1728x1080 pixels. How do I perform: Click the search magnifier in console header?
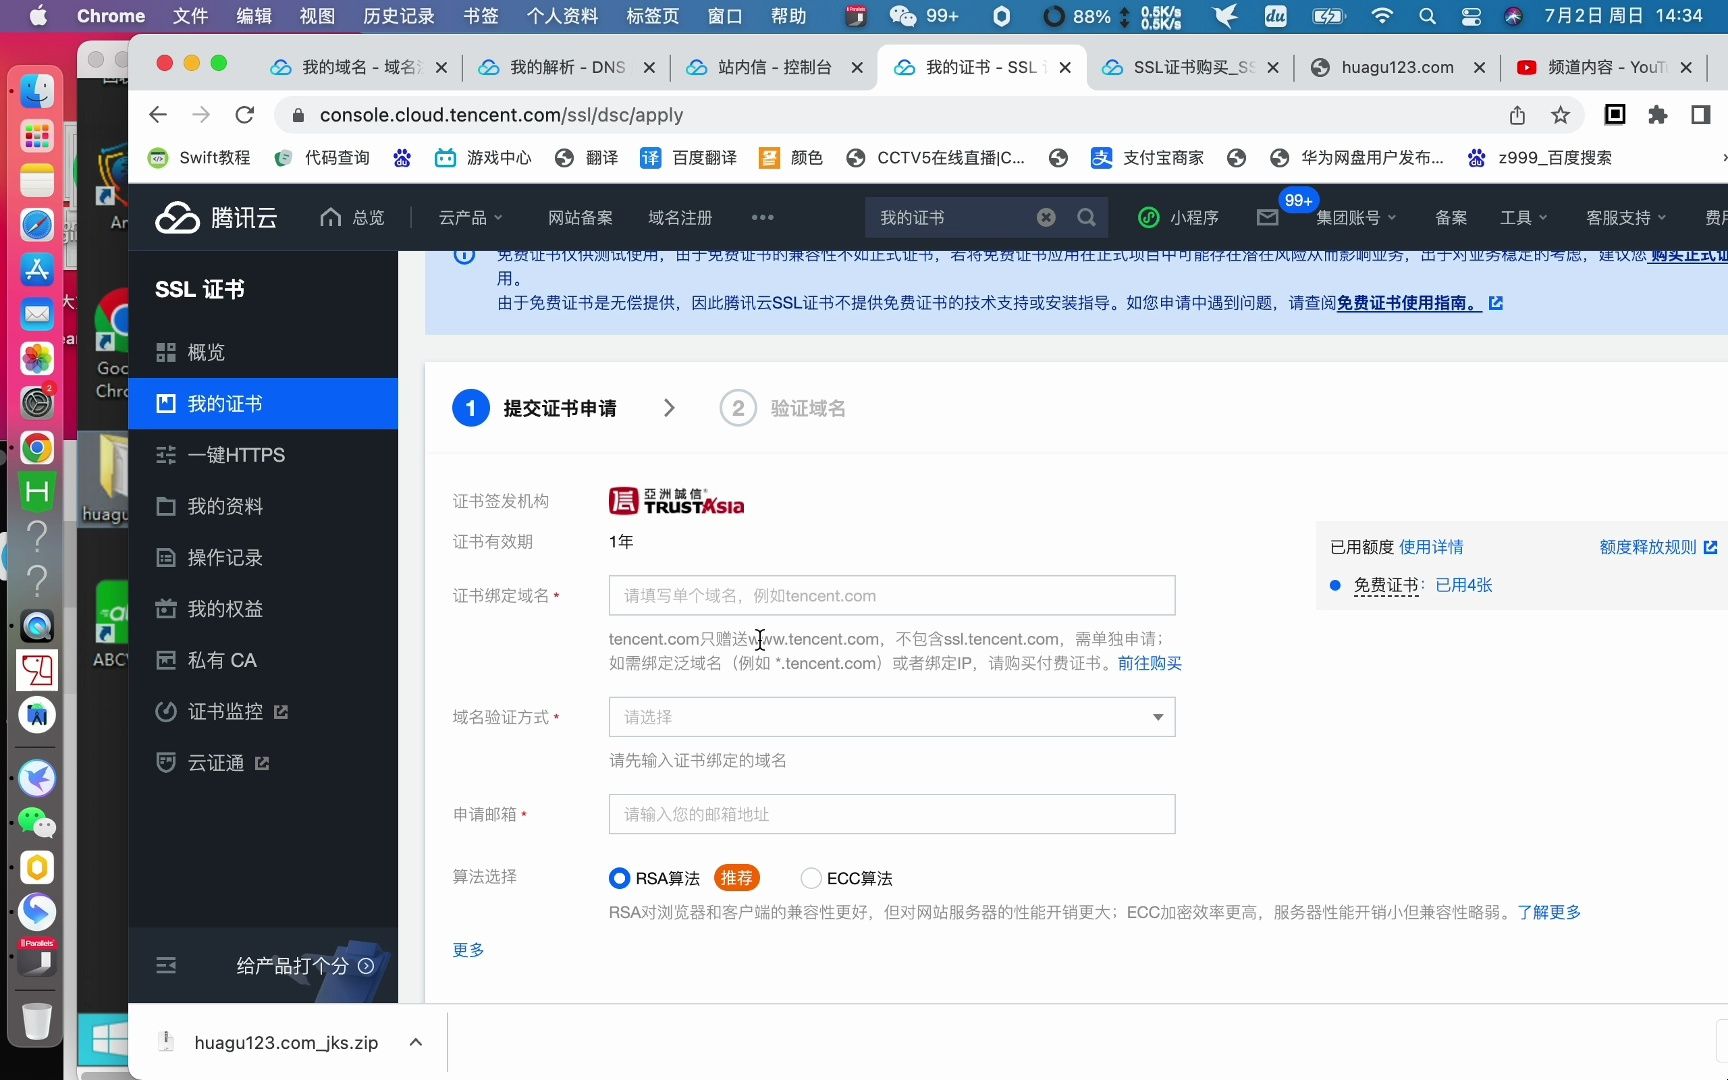coord(1086,217)
